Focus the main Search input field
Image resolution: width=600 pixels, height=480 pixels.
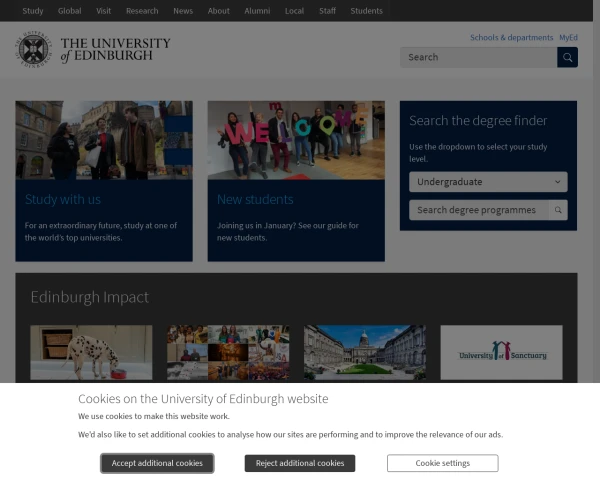(x=479, y=57)
